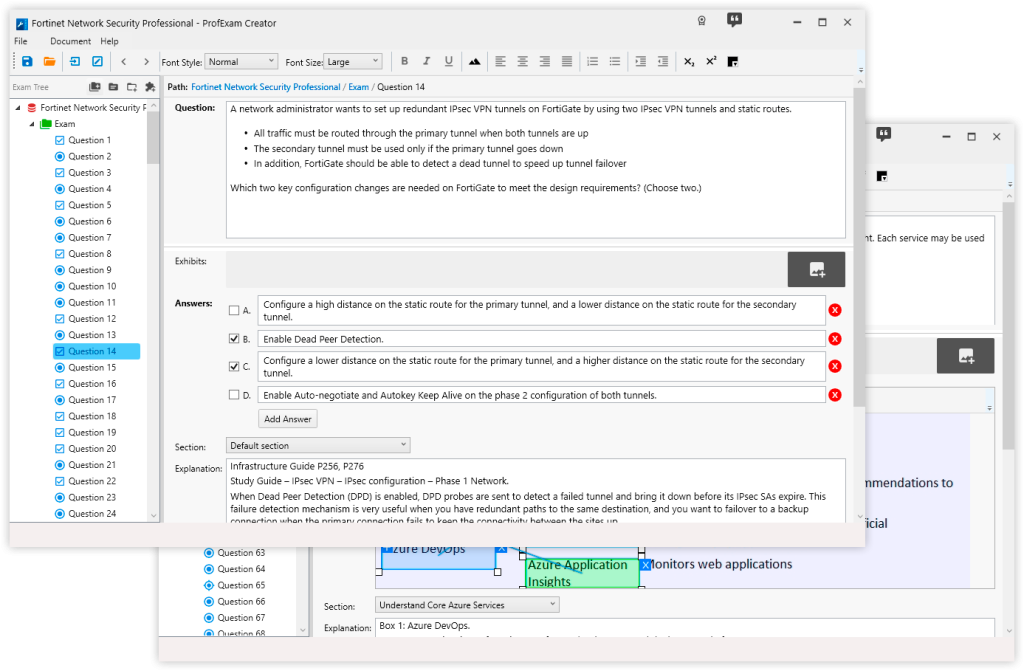Click the blue Edit pencil toolbar icon
This screenshot has width=1024, height=671.
(x=97, y=61)
